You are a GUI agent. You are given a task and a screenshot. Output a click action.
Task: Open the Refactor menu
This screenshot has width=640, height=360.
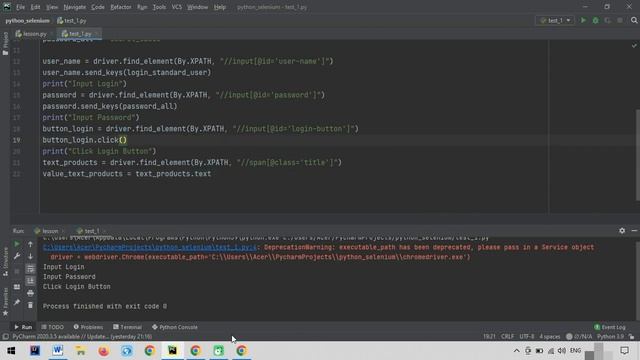point(121,7)
